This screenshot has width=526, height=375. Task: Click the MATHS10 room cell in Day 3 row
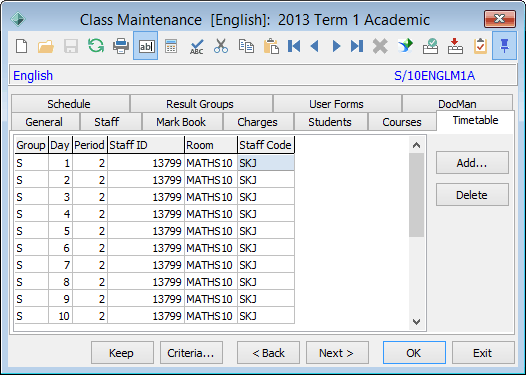tap(211, 197)
